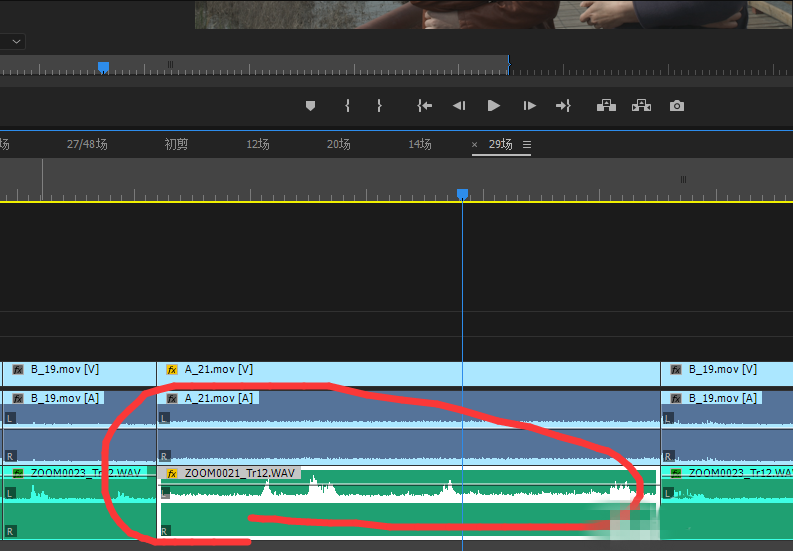Viewport: 793px width, 551px height.
Task: Close the 29场 sequence tab
Action: pos(474,145)
